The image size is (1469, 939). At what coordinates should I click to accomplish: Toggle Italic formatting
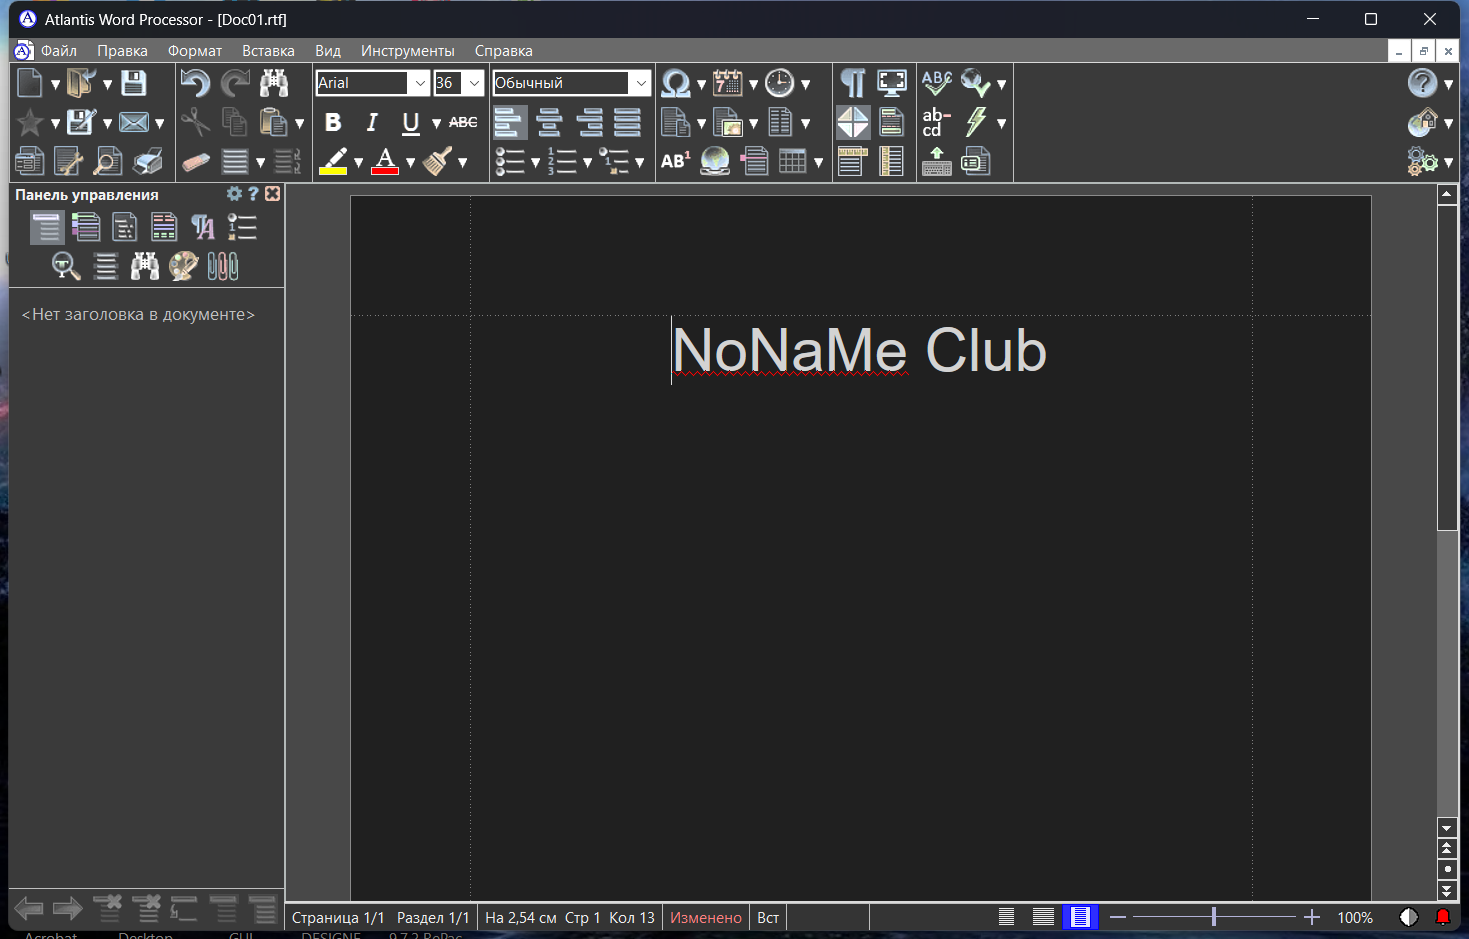(x=372, y=122)
